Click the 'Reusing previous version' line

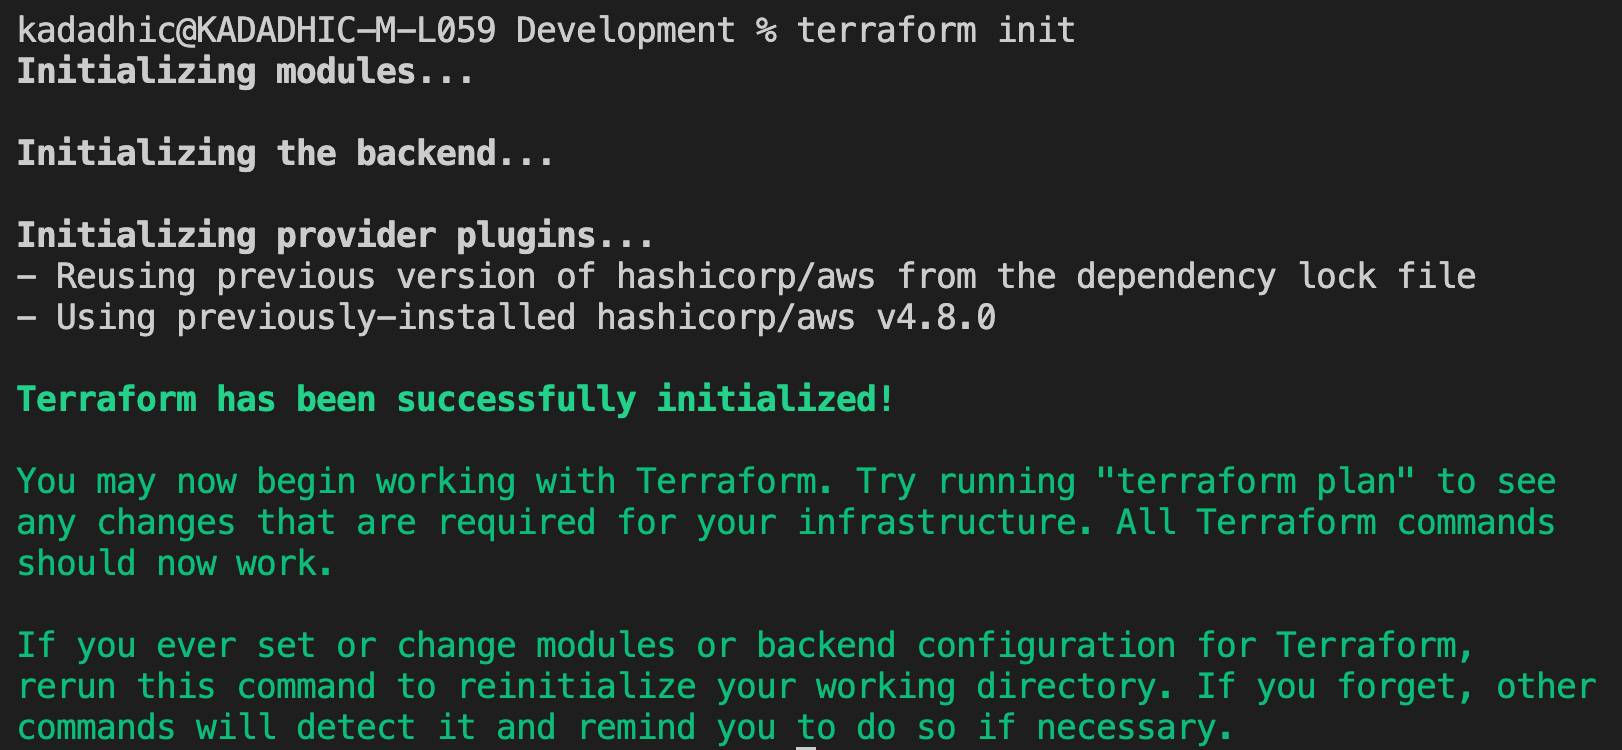pyautogui.click(x=746, y=276)
